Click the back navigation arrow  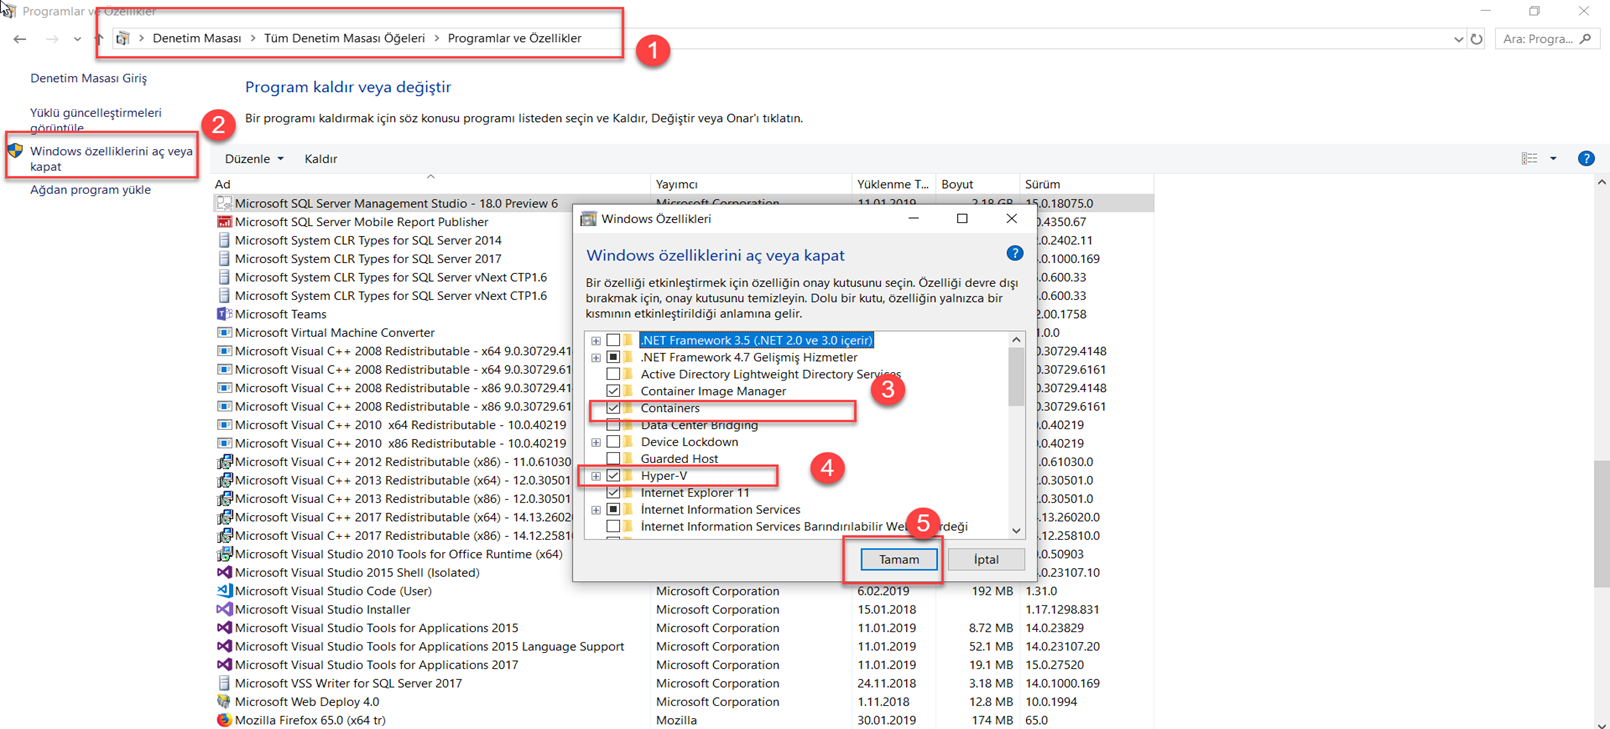20,39
